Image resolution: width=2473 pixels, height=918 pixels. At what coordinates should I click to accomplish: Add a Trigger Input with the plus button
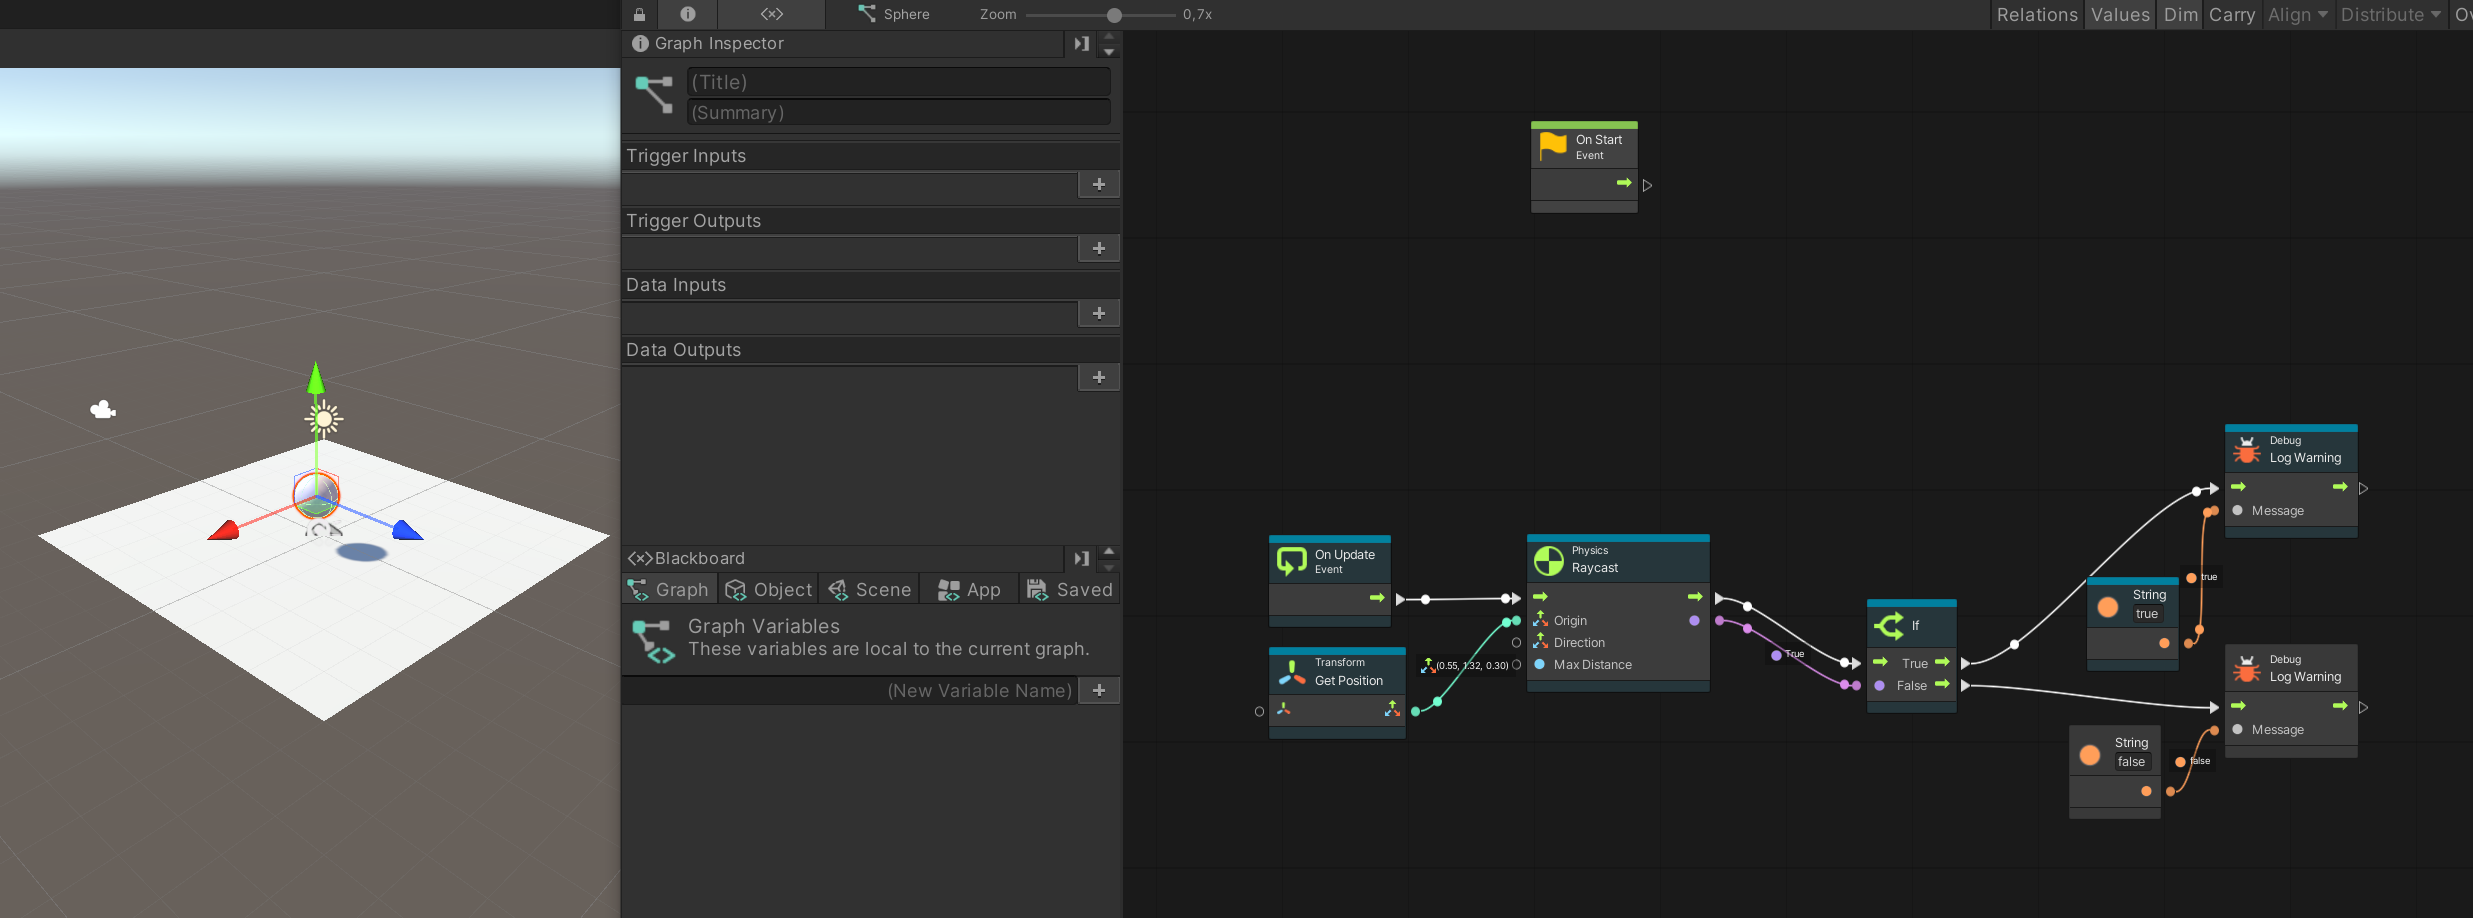tap(1098, 184)
